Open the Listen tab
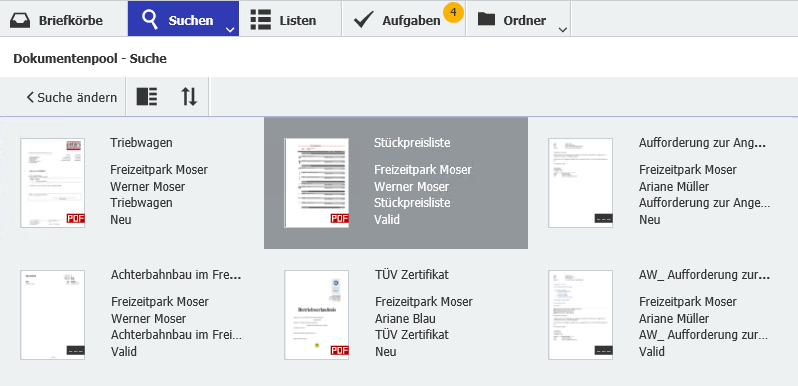The width and height of the screenshot is (798, 386). (291, 19)
